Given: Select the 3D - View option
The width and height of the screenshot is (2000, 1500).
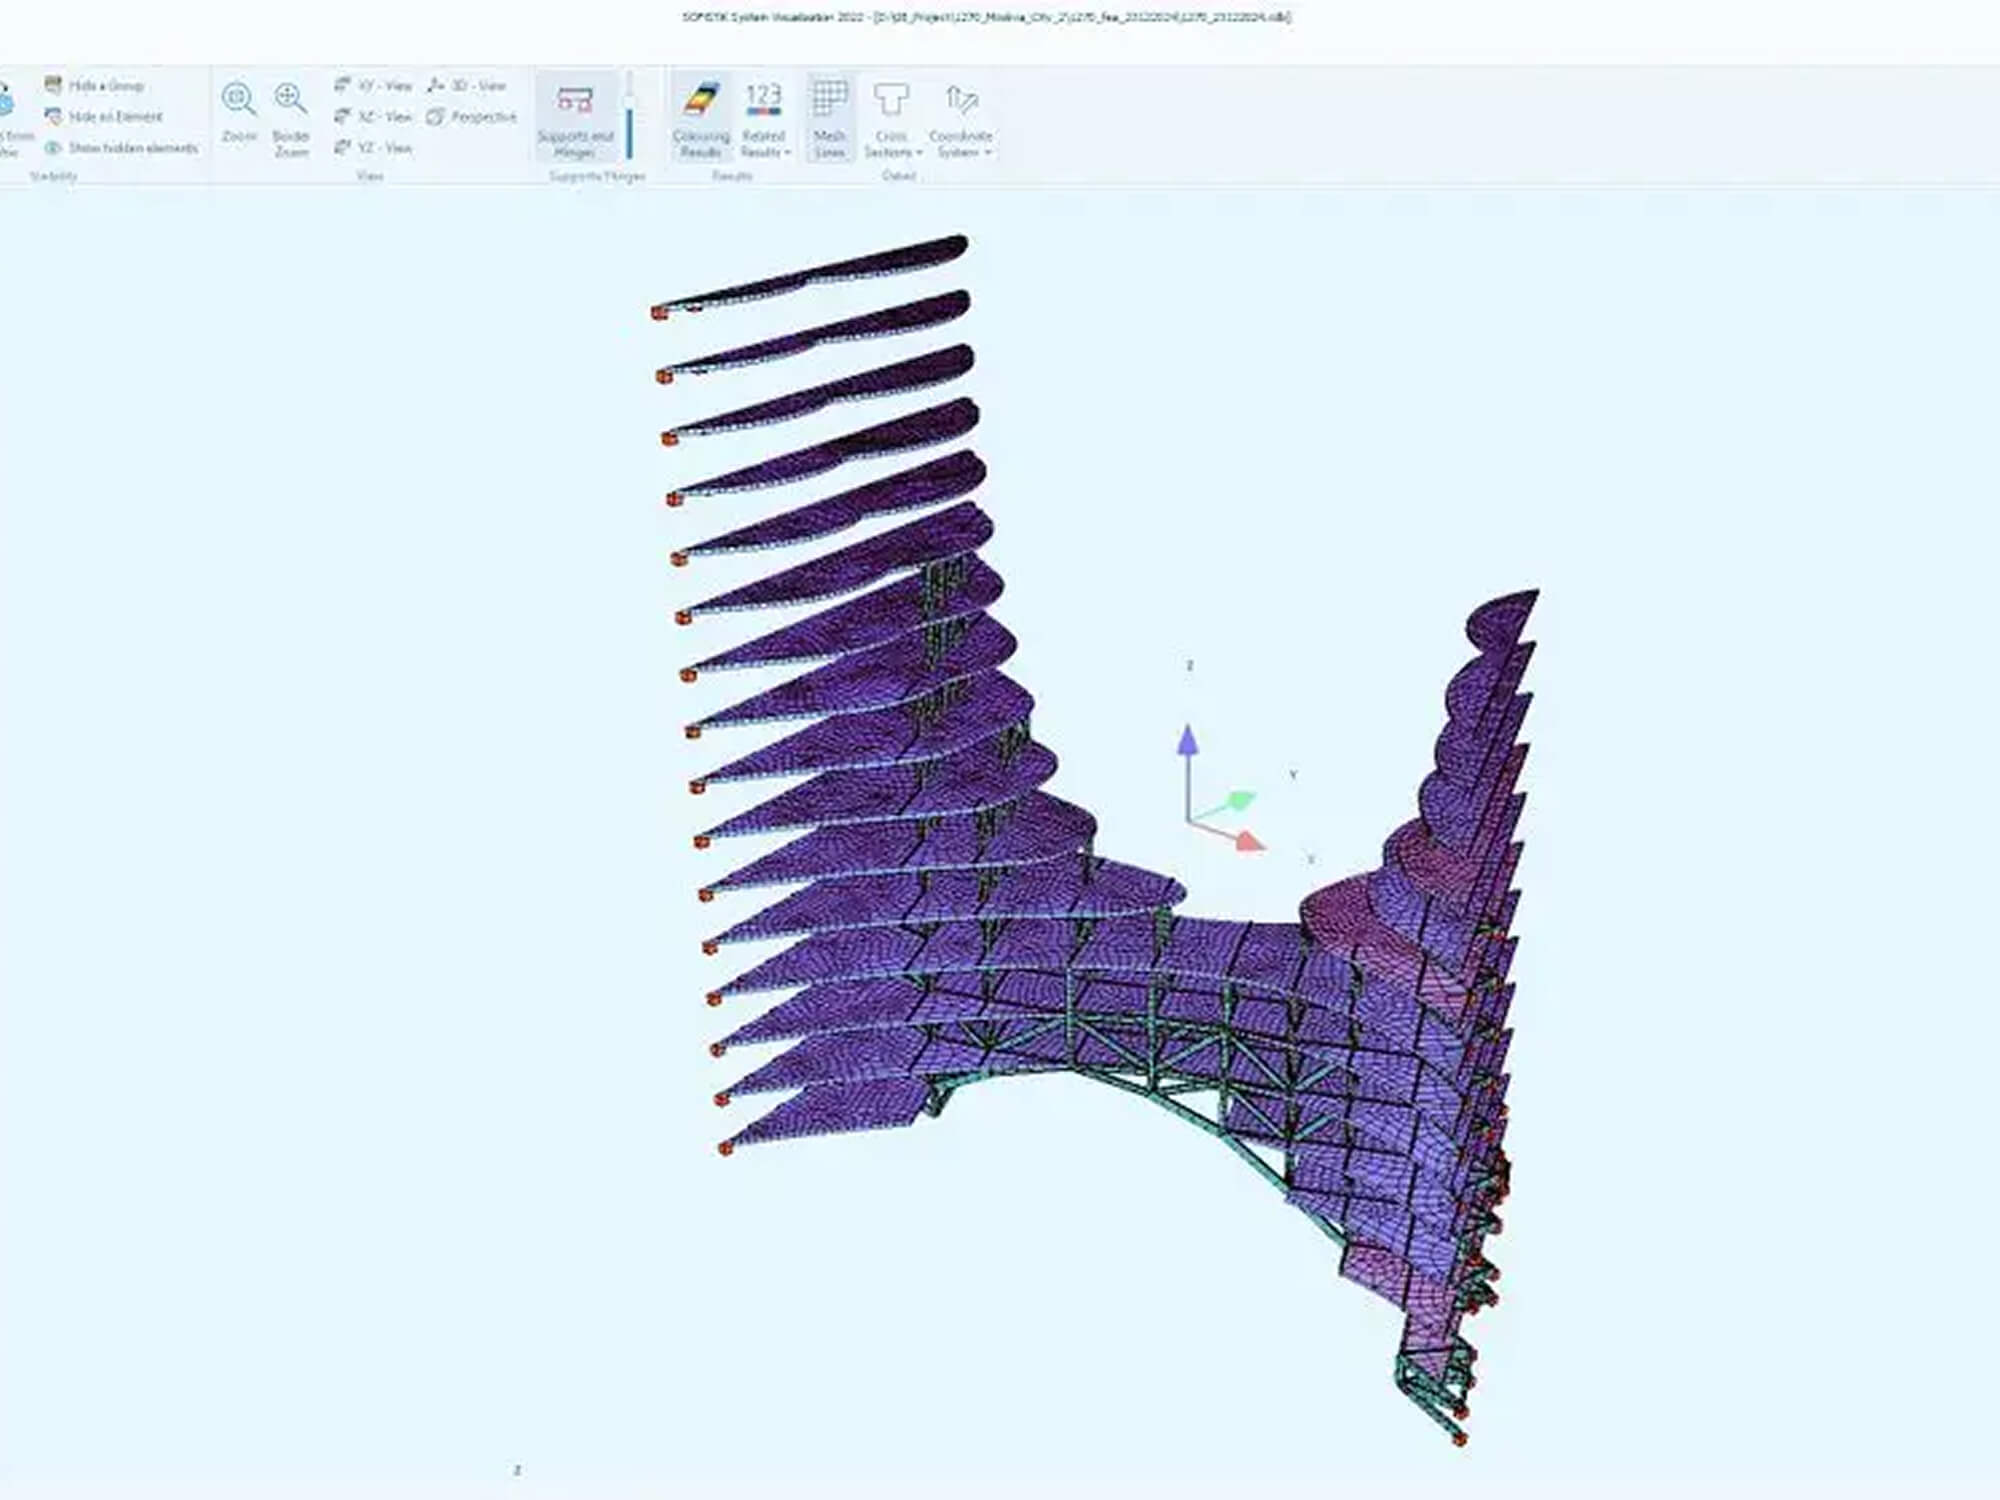Looking at the screenshot, I should tap(467, 86).
